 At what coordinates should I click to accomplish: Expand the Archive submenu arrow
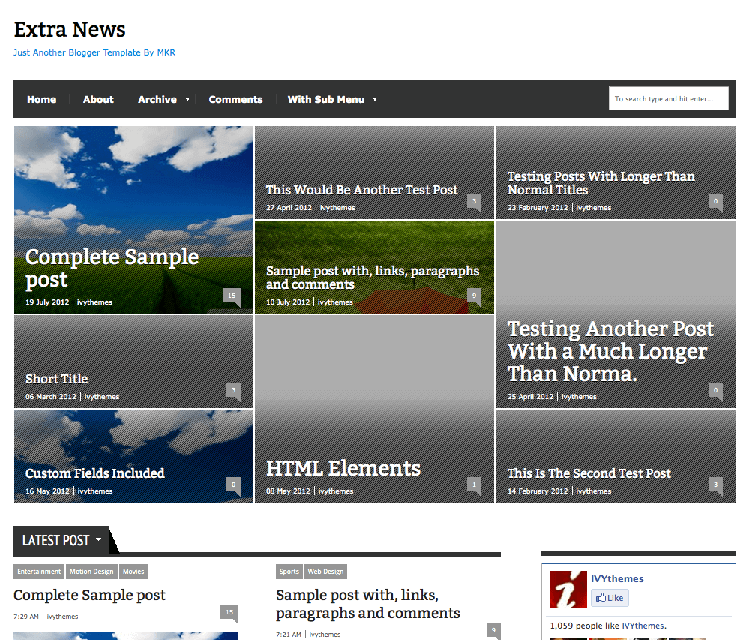coord(188,99)
